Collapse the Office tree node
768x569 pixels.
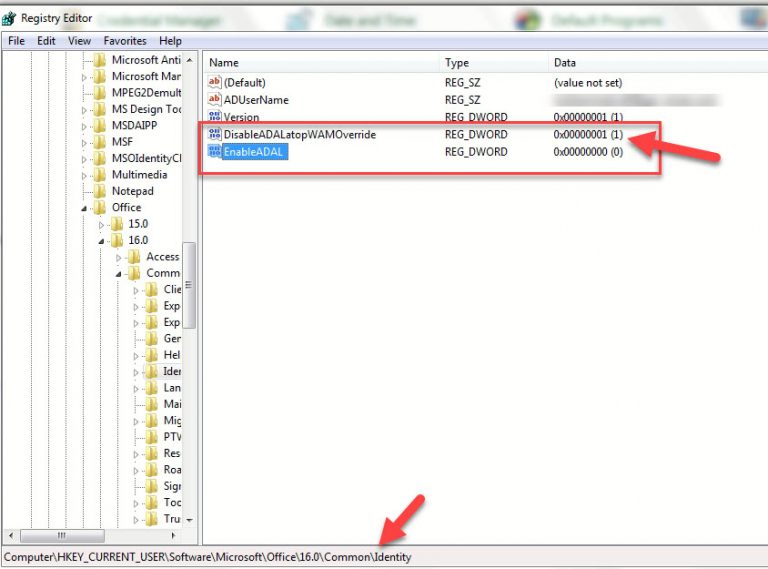(85, 208)
